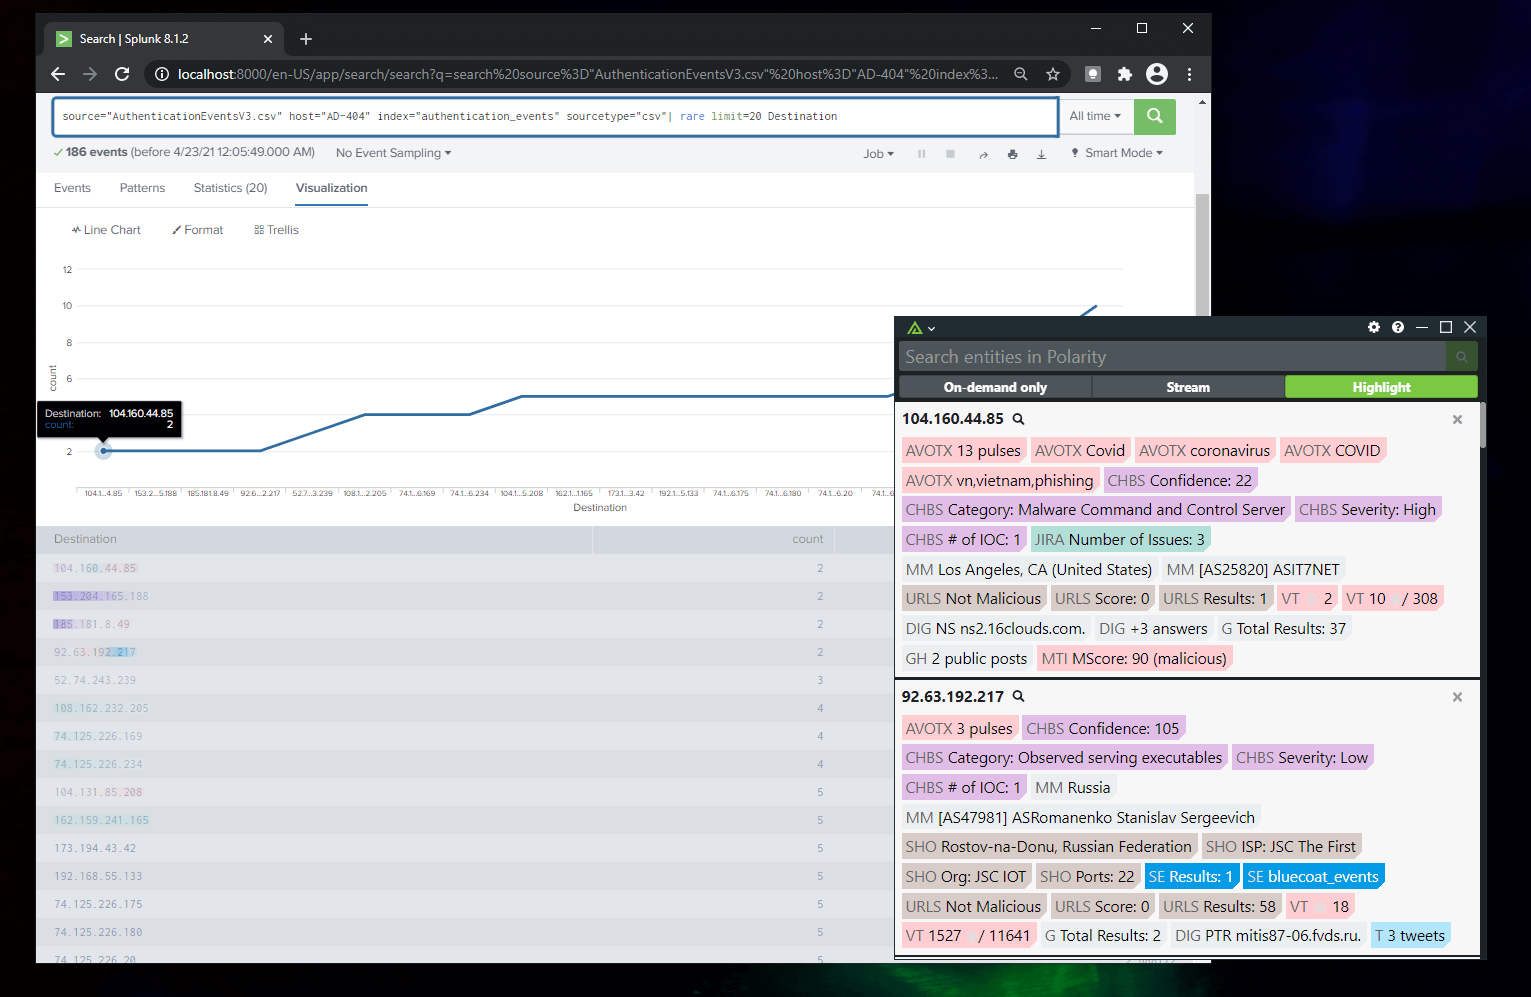Dismiss the 104.160.44.85 result card
The width and height of the screenshot is (1531, 997).
(1457, 419)
